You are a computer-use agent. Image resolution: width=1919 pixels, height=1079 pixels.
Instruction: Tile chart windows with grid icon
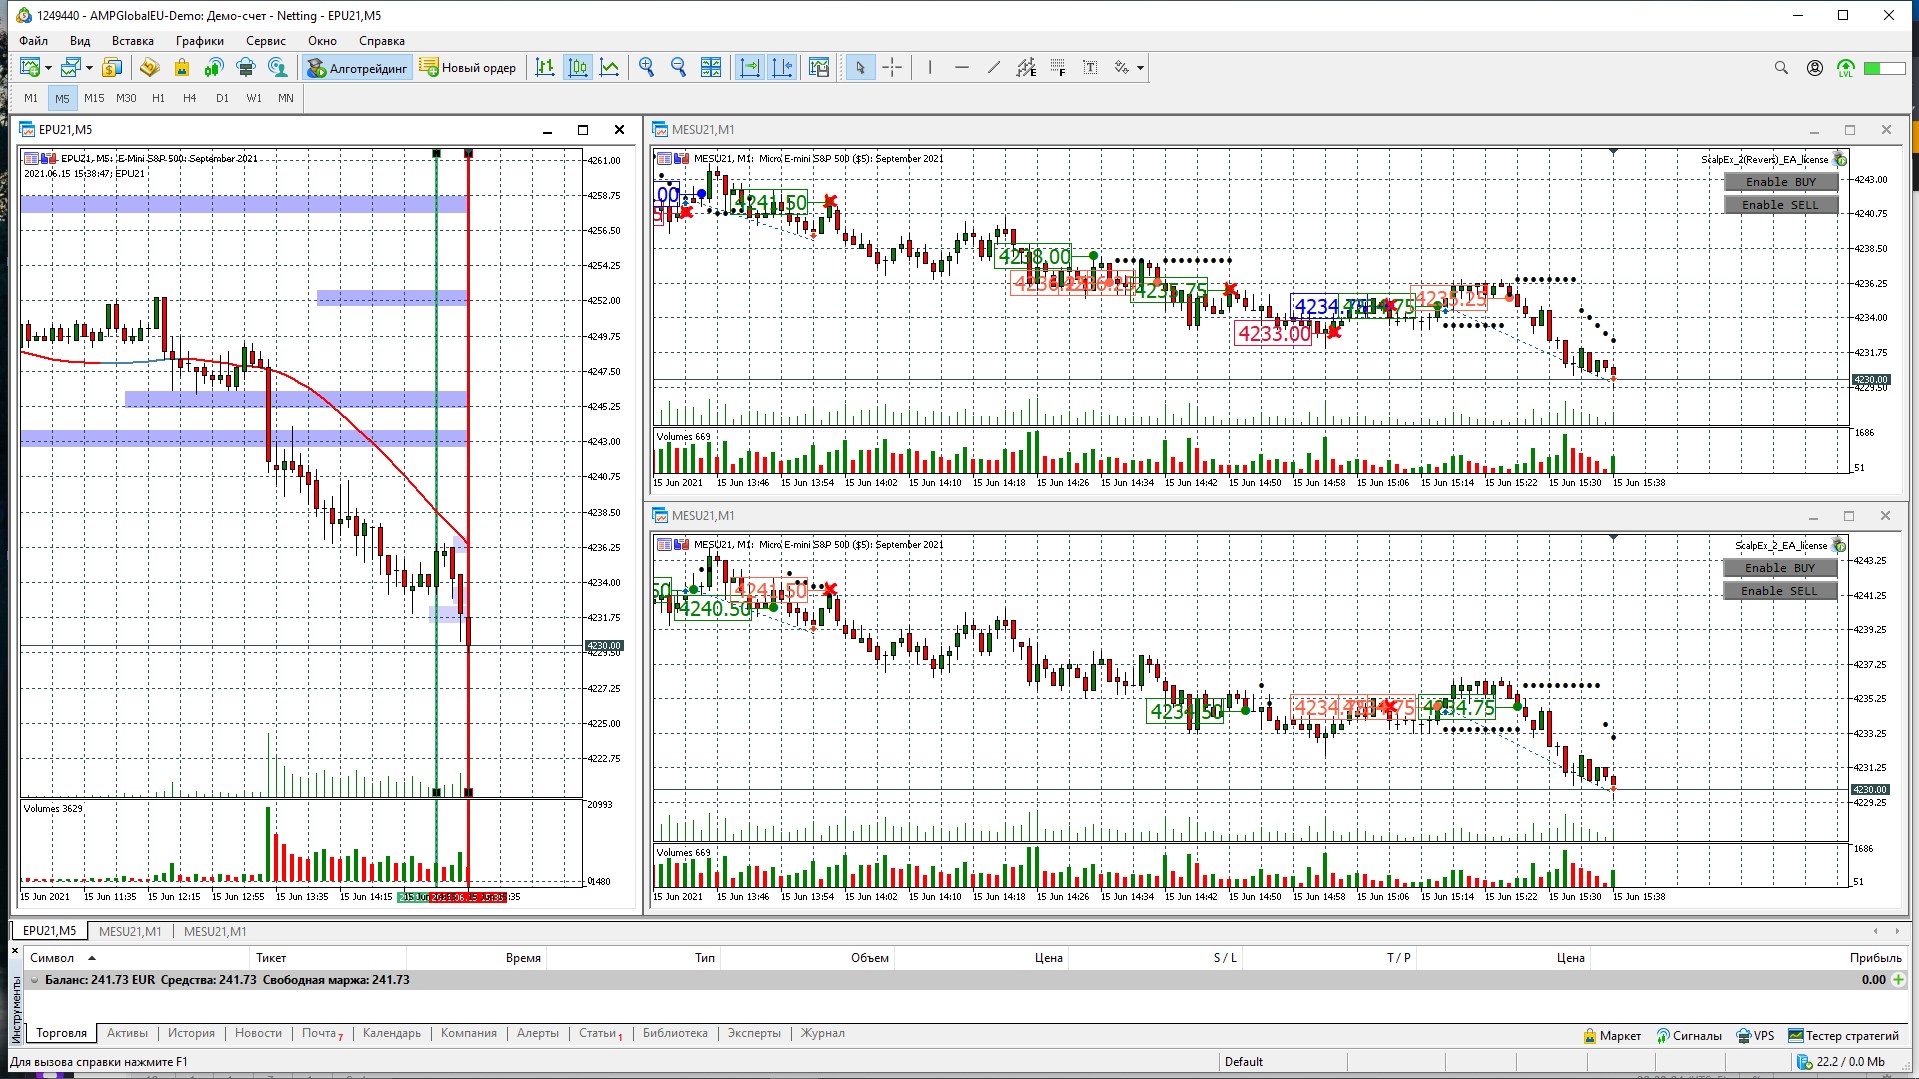711,68
